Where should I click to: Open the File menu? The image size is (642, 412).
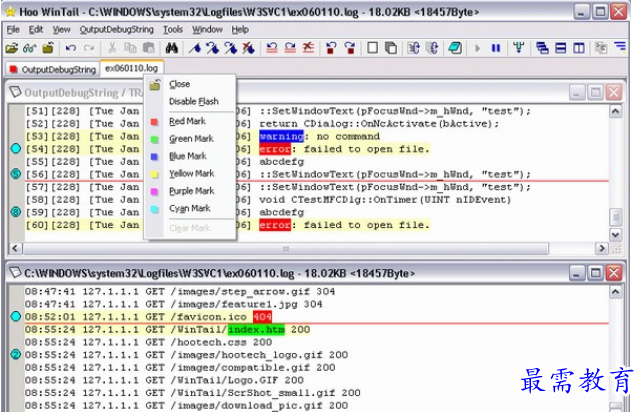pos(13,29)
